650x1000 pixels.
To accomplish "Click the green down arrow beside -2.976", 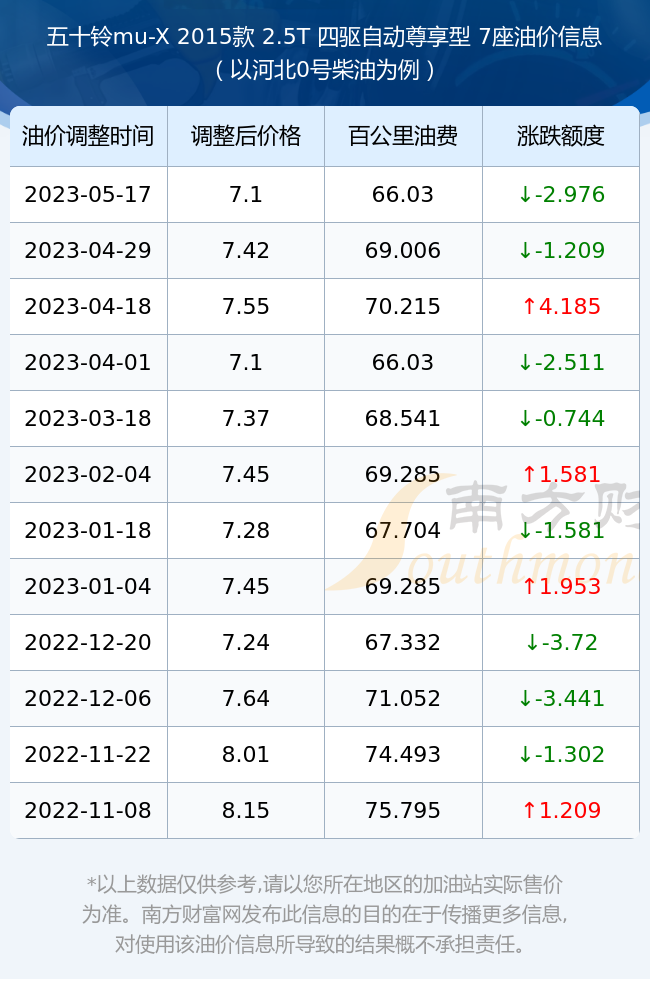I will pyautogui.click(x=525, y=195).
